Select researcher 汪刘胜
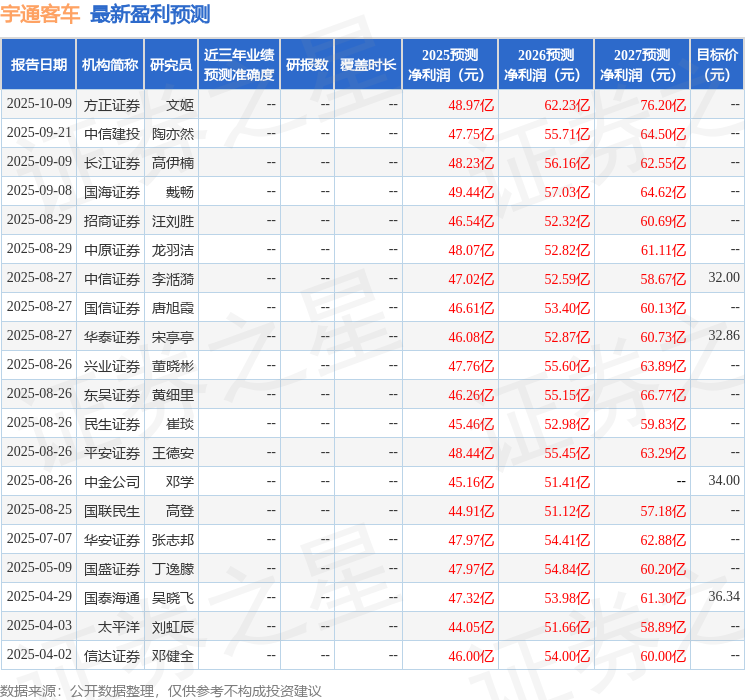Screen dimensions: 745x700 pyautogui.click(x=173, y=221)
